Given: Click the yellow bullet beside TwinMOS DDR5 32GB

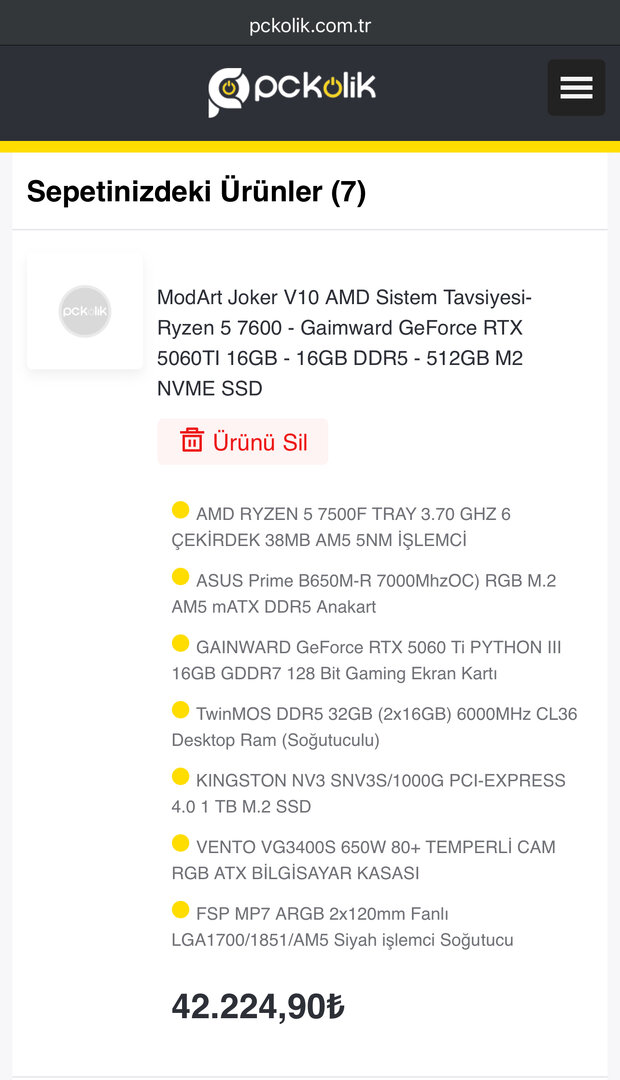Looking at the screenshot, I should [x=181, y=711].
